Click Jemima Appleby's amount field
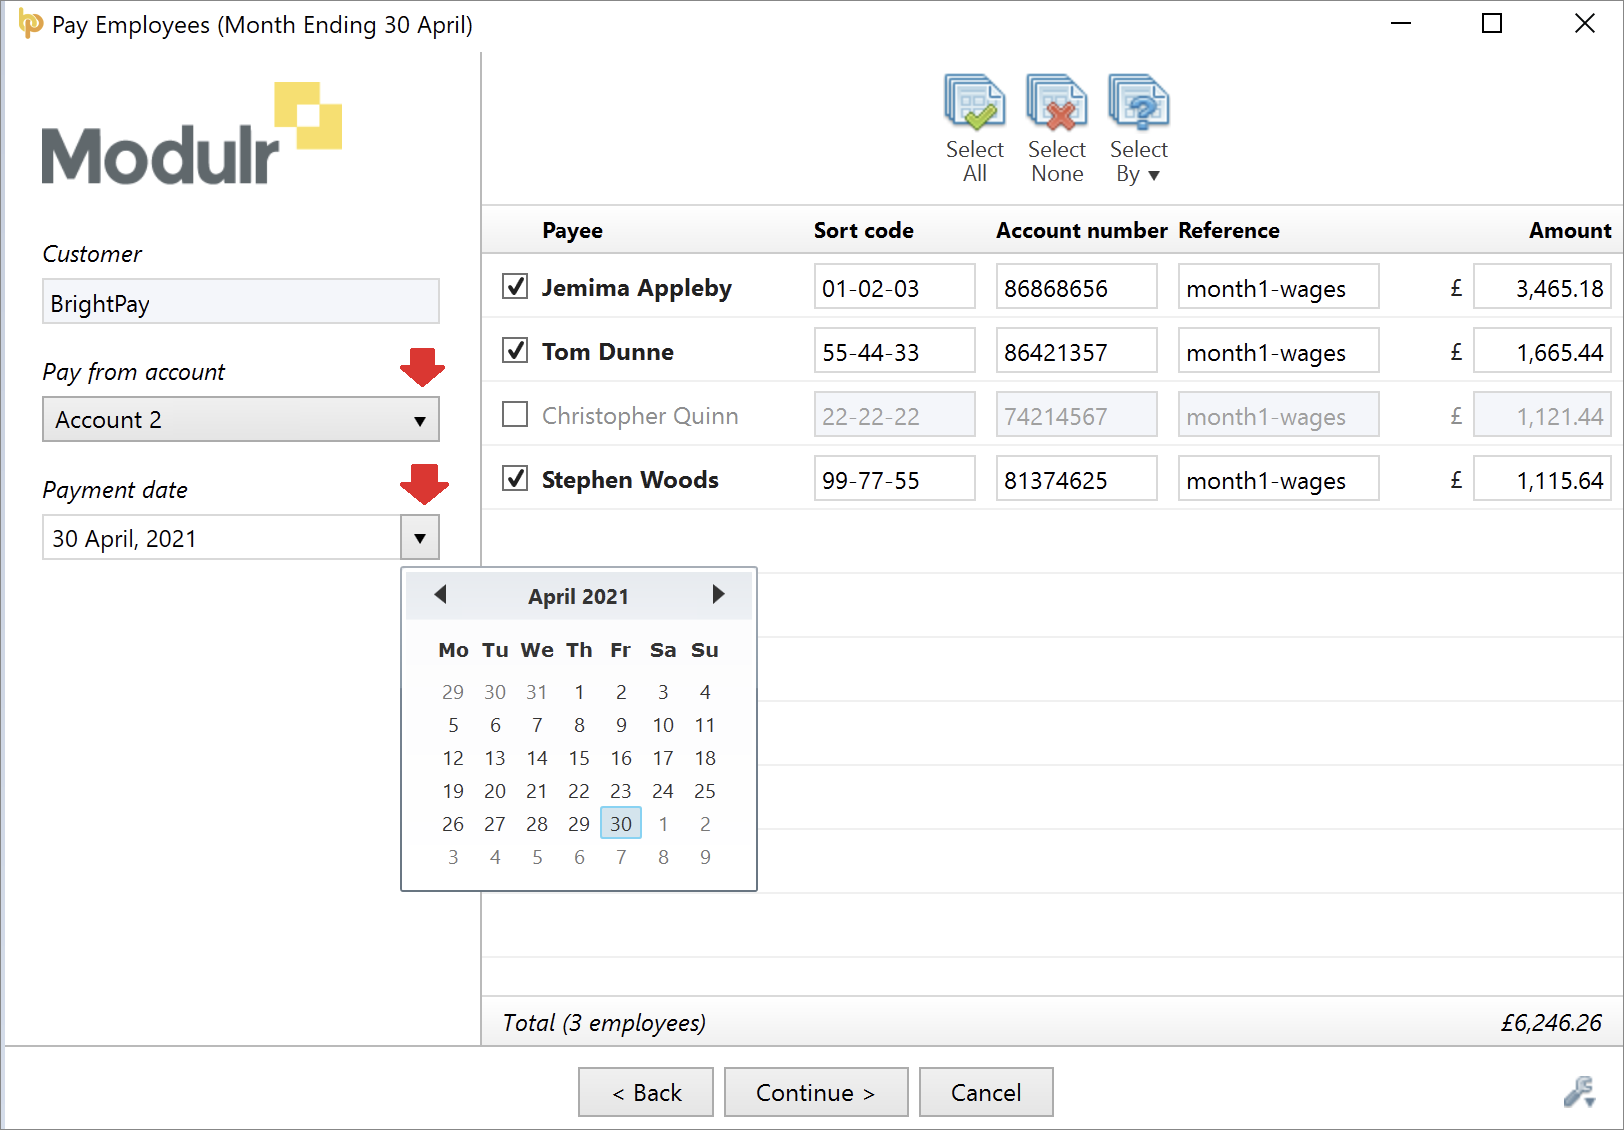 click(x=1541, y=288)
